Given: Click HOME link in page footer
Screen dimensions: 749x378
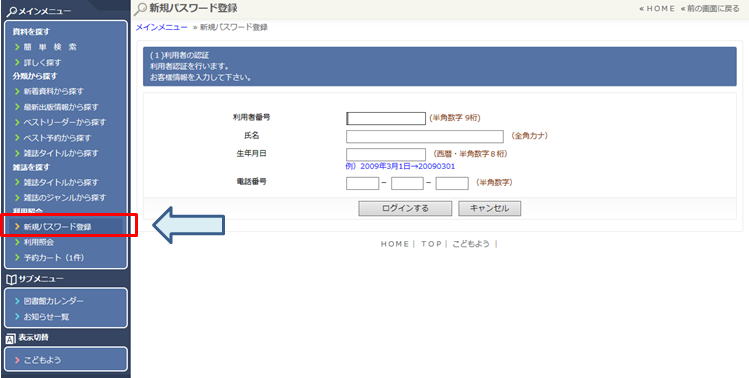Looking at the screenshot, I should click(395, 244).
